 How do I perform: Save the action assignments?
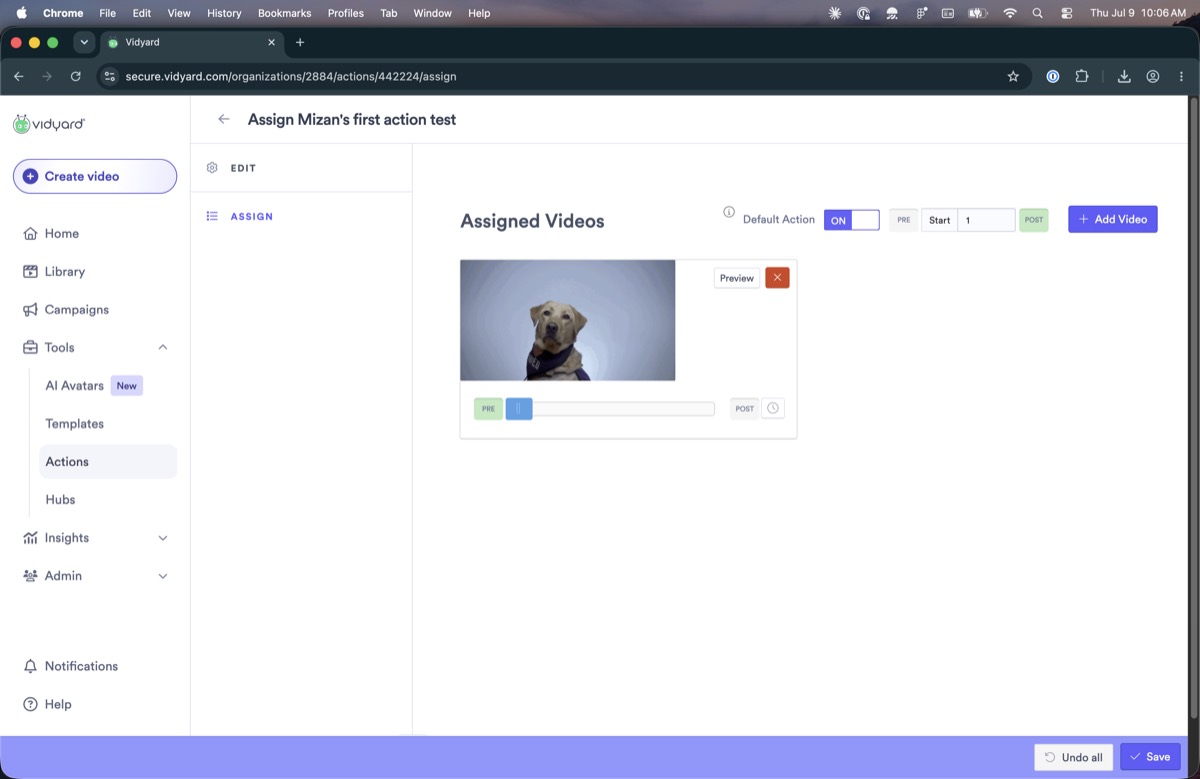[x=1150, y=757]
